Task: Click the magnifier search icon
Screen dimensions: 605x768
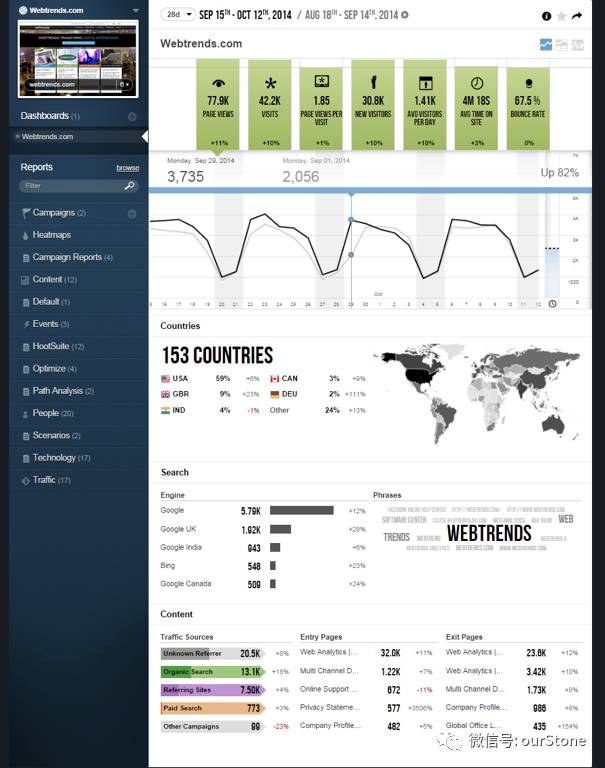Action: 130,186
